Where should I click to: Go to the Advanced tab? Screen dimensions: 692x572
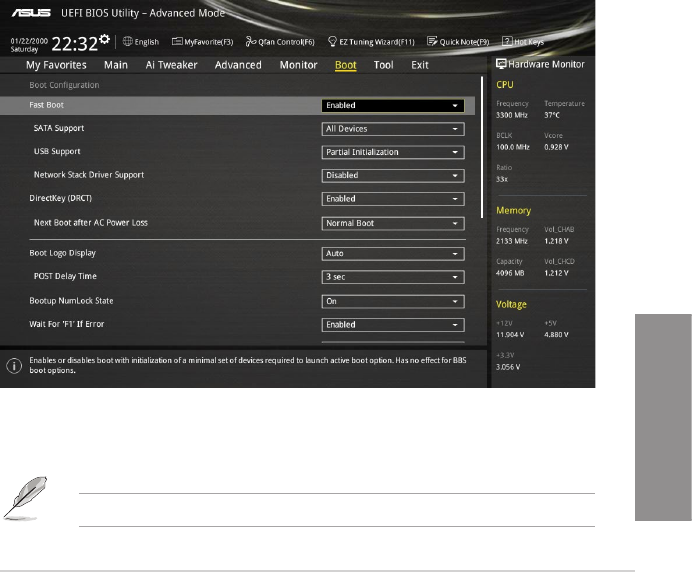pos(238,65)
